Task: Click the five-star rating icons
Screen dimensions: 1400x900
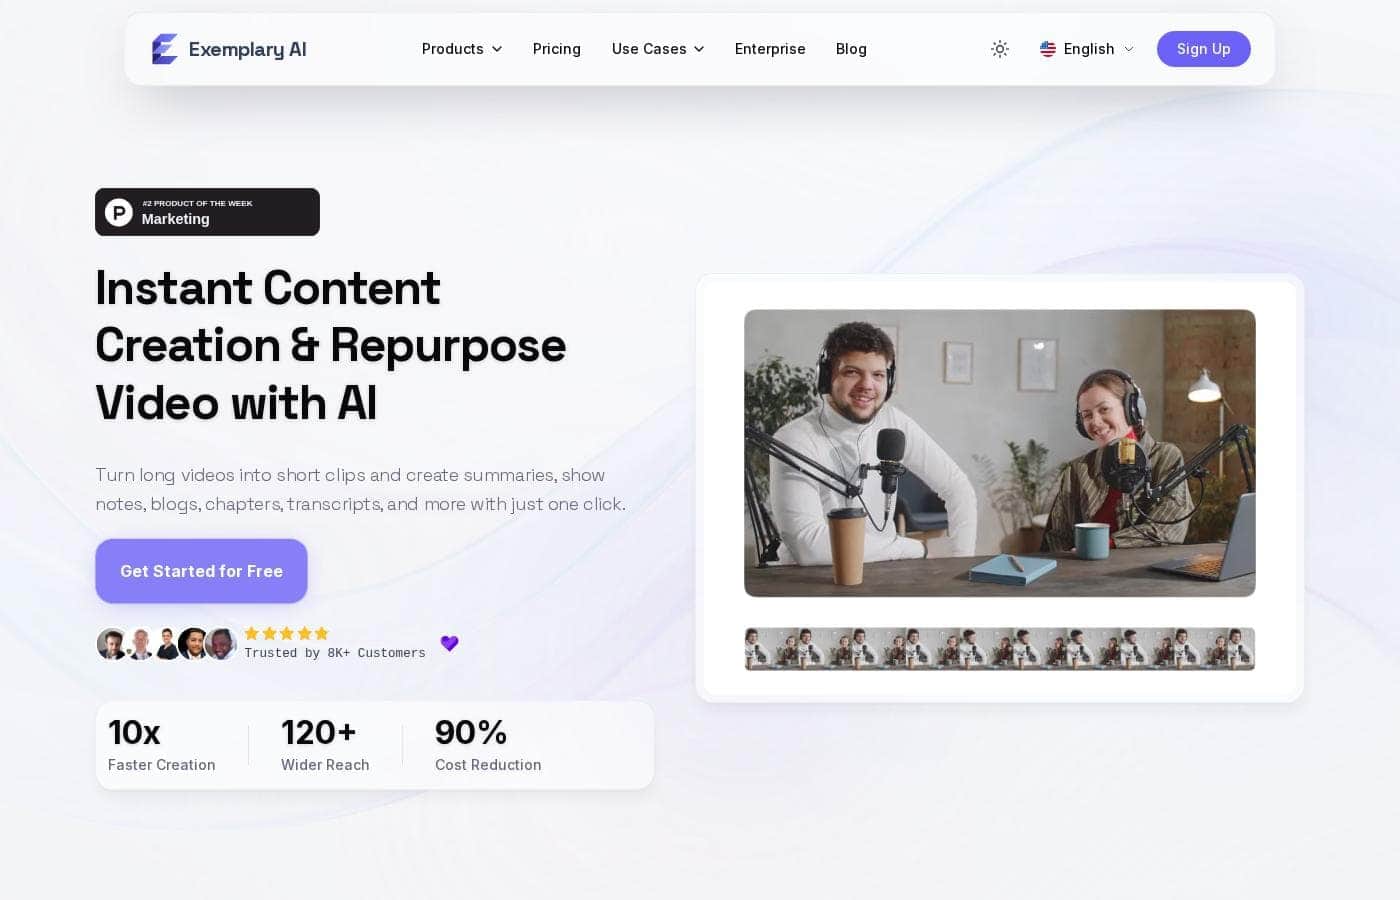Action: pyautogui.click(x=286, y=633)
